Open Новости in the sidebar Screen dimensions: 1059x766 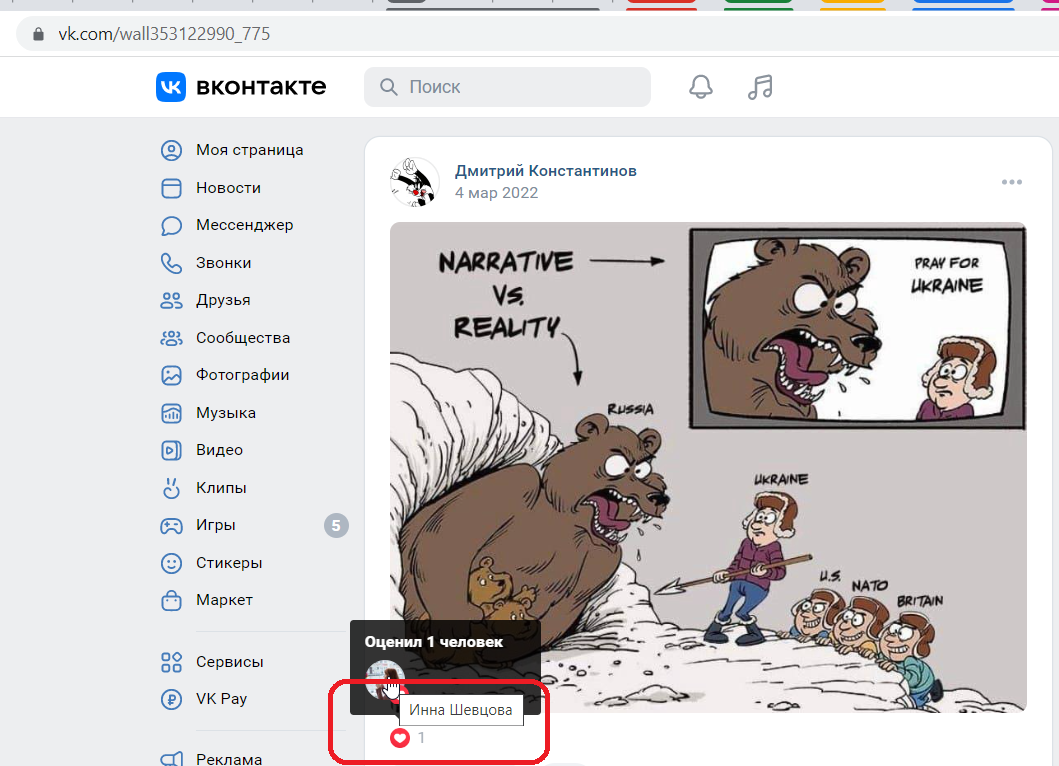pos(228,188)
